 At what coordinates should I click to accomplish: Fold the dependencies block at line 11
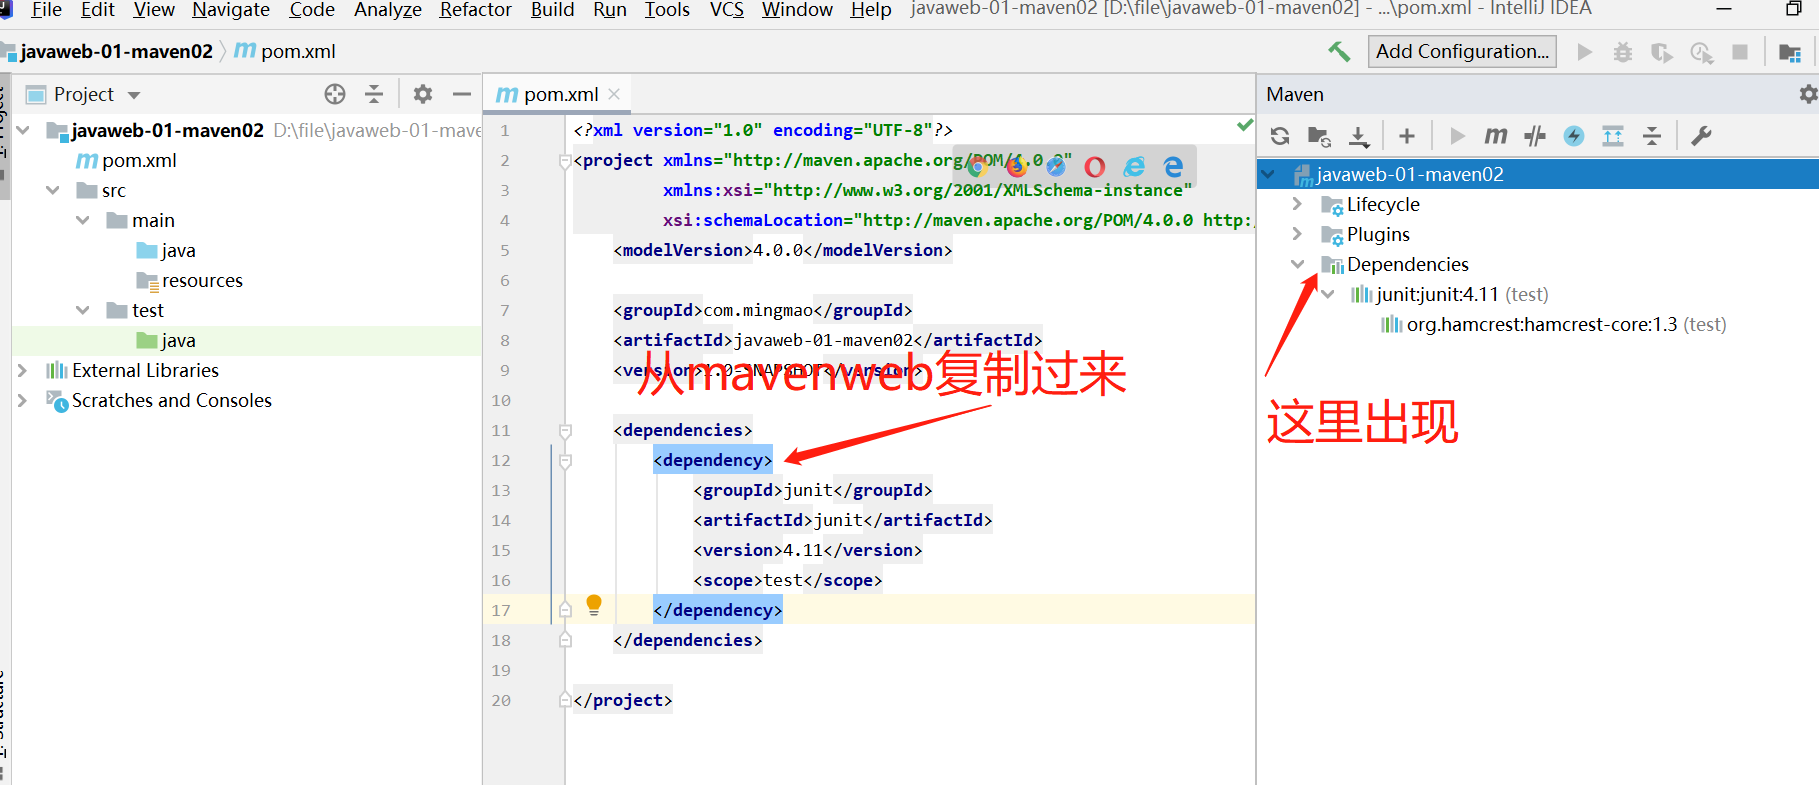pyautogui.click(x=565, y=431)
